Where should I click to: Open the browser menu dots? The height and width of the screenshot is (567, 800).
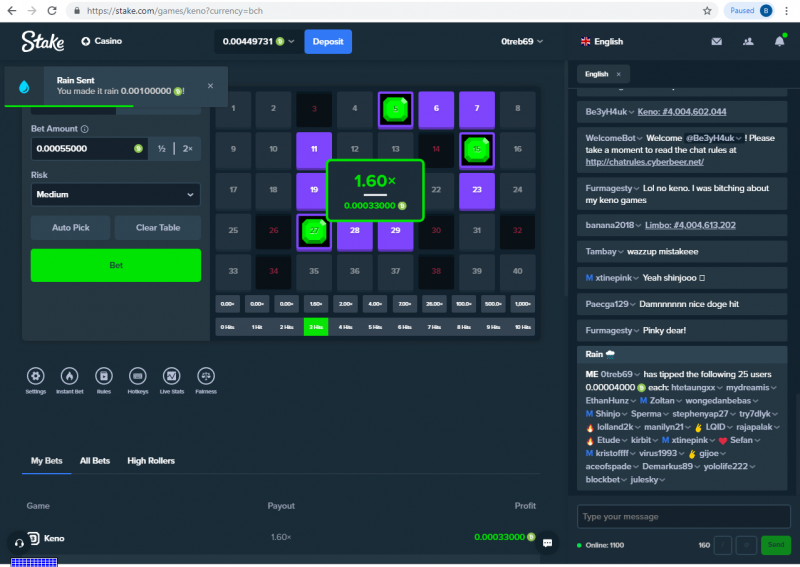[786, 11]
